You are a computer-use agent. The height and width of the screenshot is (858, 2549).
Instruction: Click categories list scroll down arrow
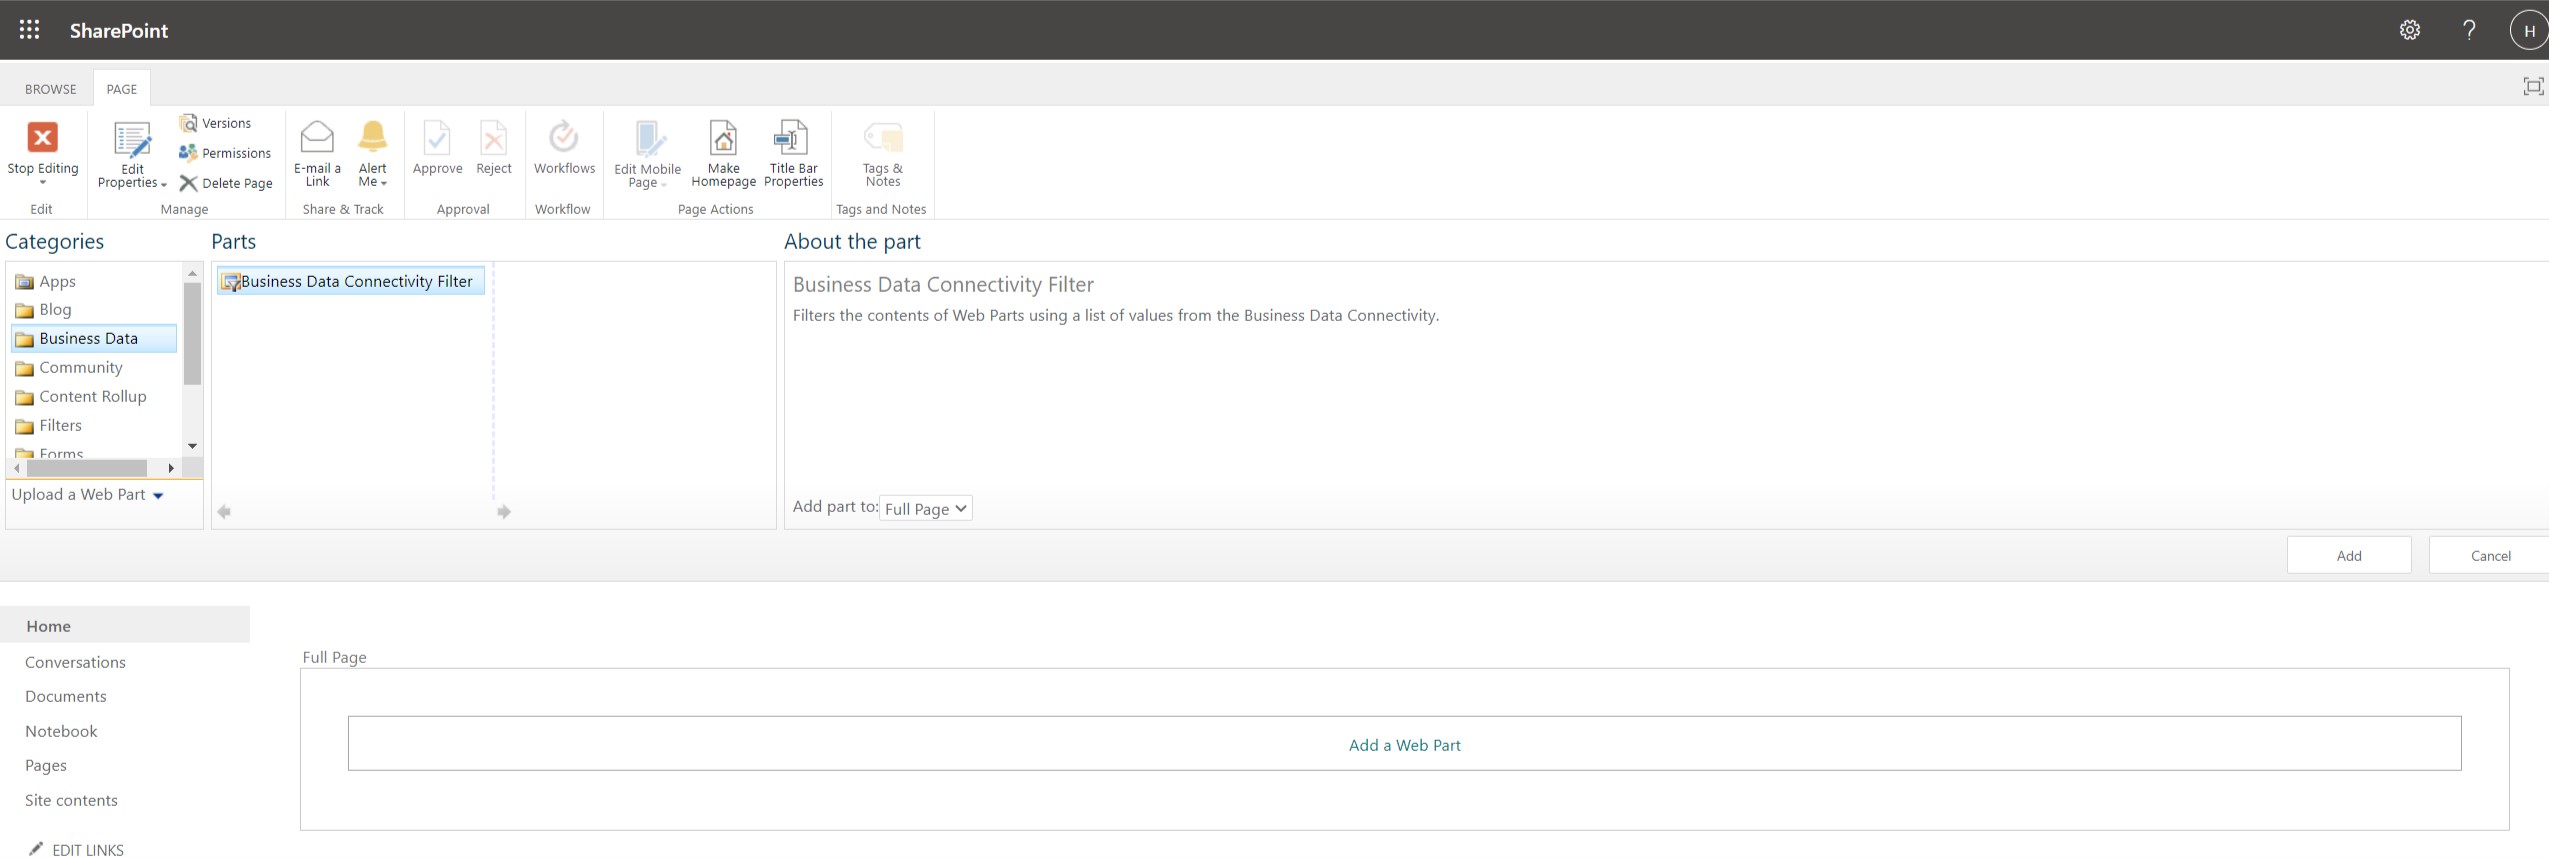pyautogui.click(x=193, y=446)
